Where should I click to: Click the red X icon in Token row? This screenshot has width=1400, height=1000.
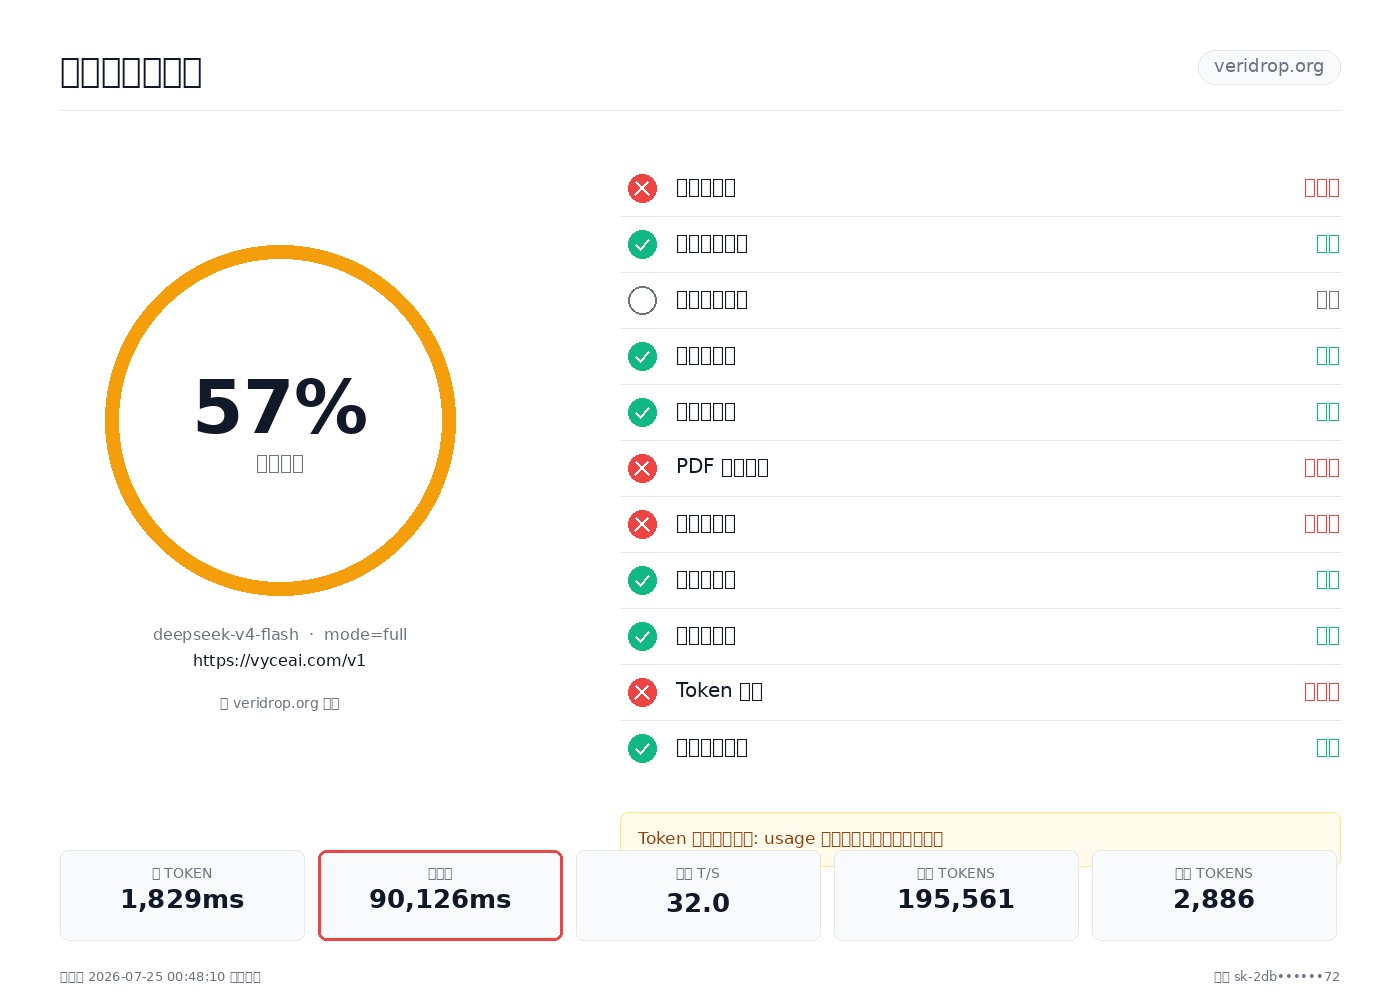coord(642,692)
